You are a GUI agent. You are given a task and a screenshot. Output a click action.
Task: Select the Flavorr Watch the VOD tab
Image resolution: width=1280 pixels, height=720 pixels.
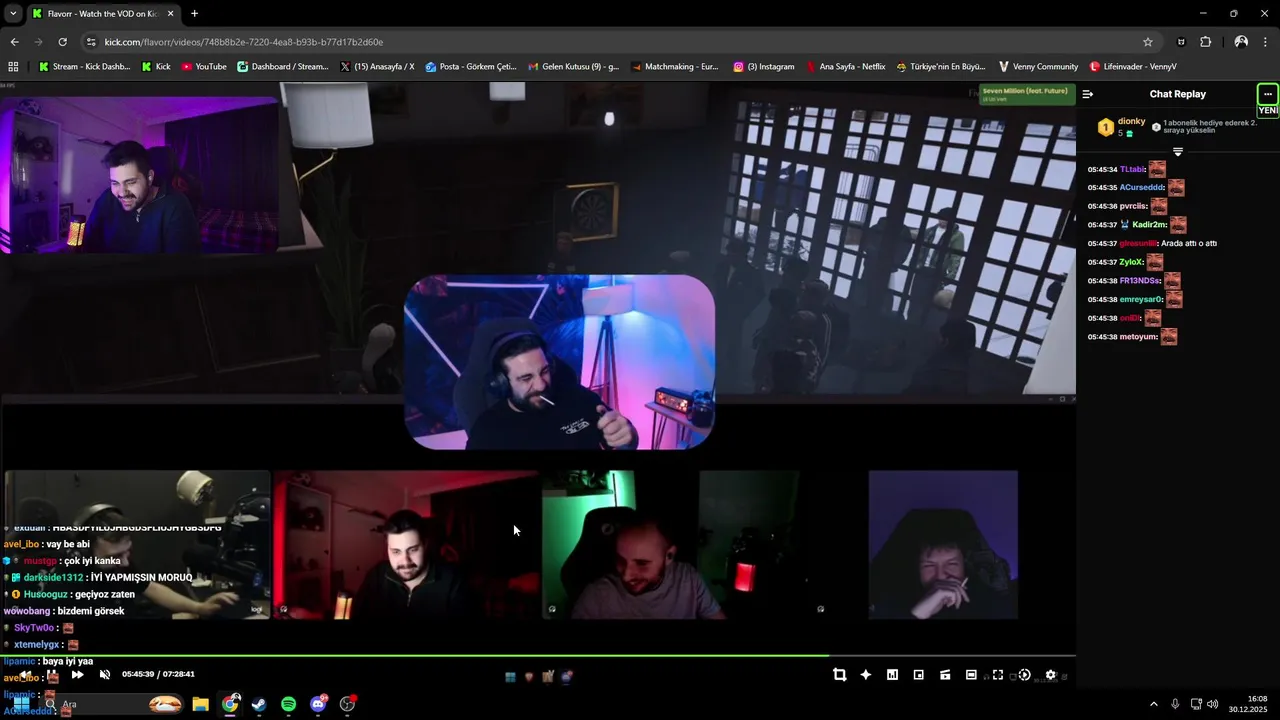click(x=103, y=14)
